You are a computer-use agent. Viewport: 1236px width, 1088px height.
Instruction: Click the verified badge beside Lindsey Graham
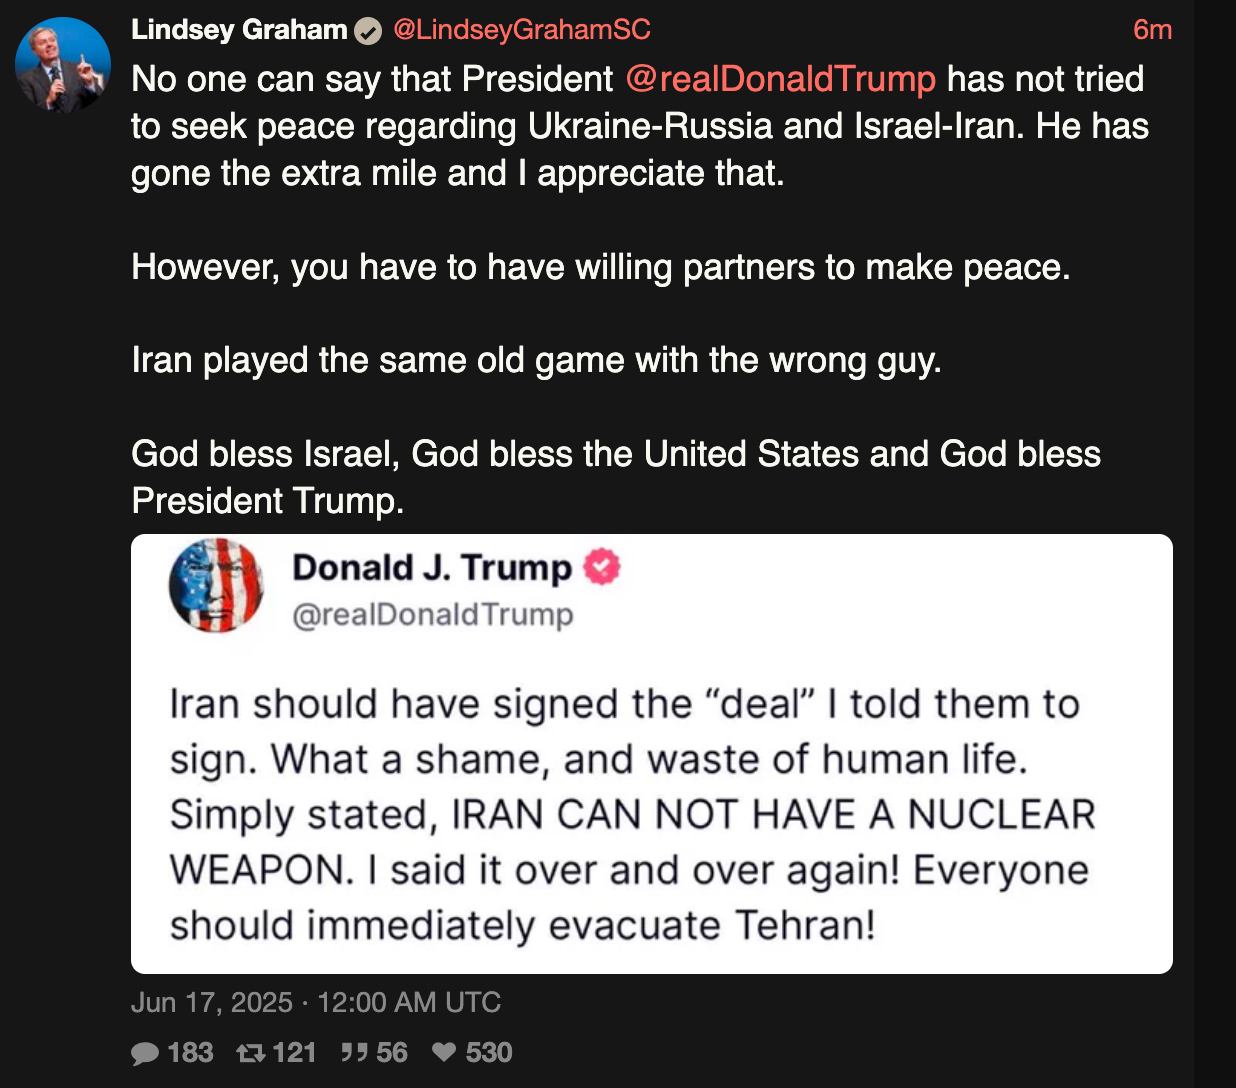pyautogui.click(x=368, y=31)
